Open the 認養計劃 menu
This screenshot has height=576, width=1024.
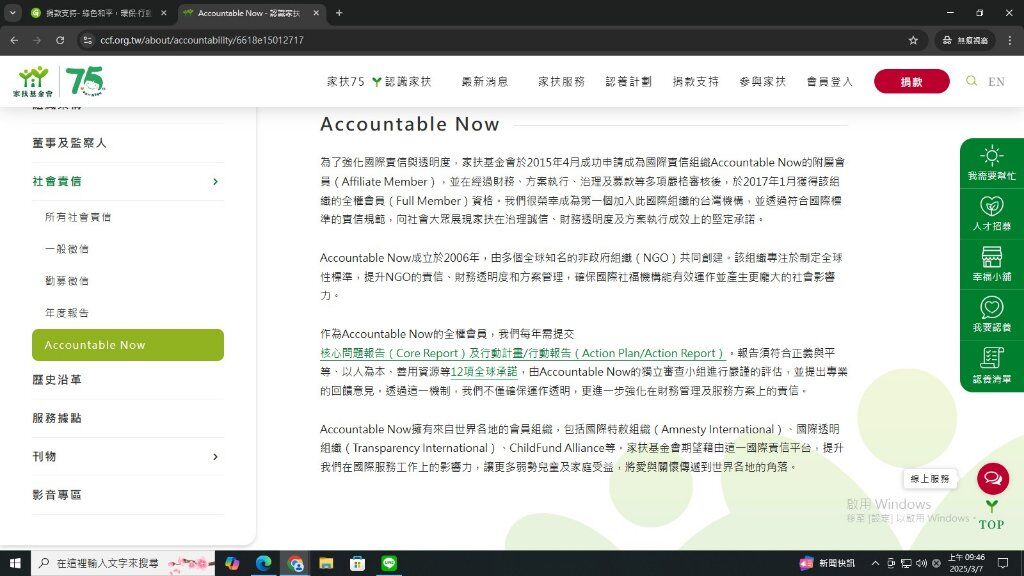(x=628, y=82)
